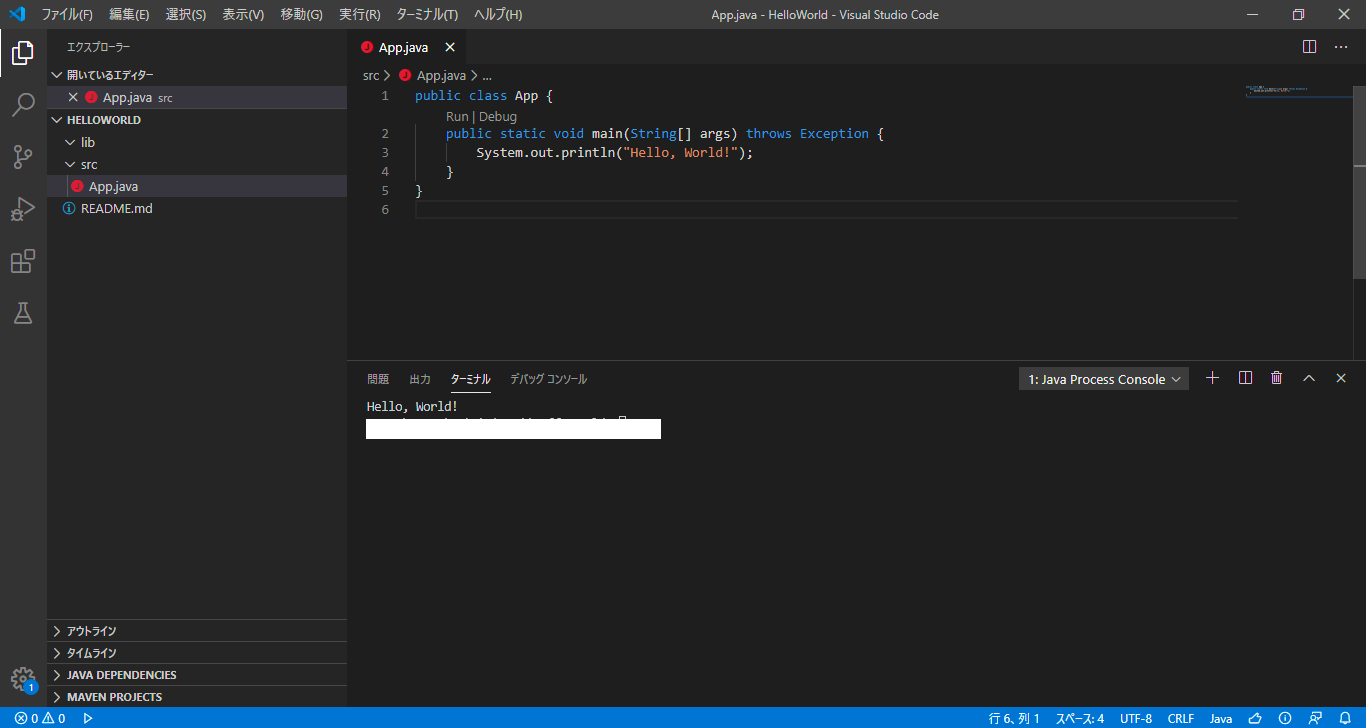Open the Search view in activity bar

coord(23,104)
